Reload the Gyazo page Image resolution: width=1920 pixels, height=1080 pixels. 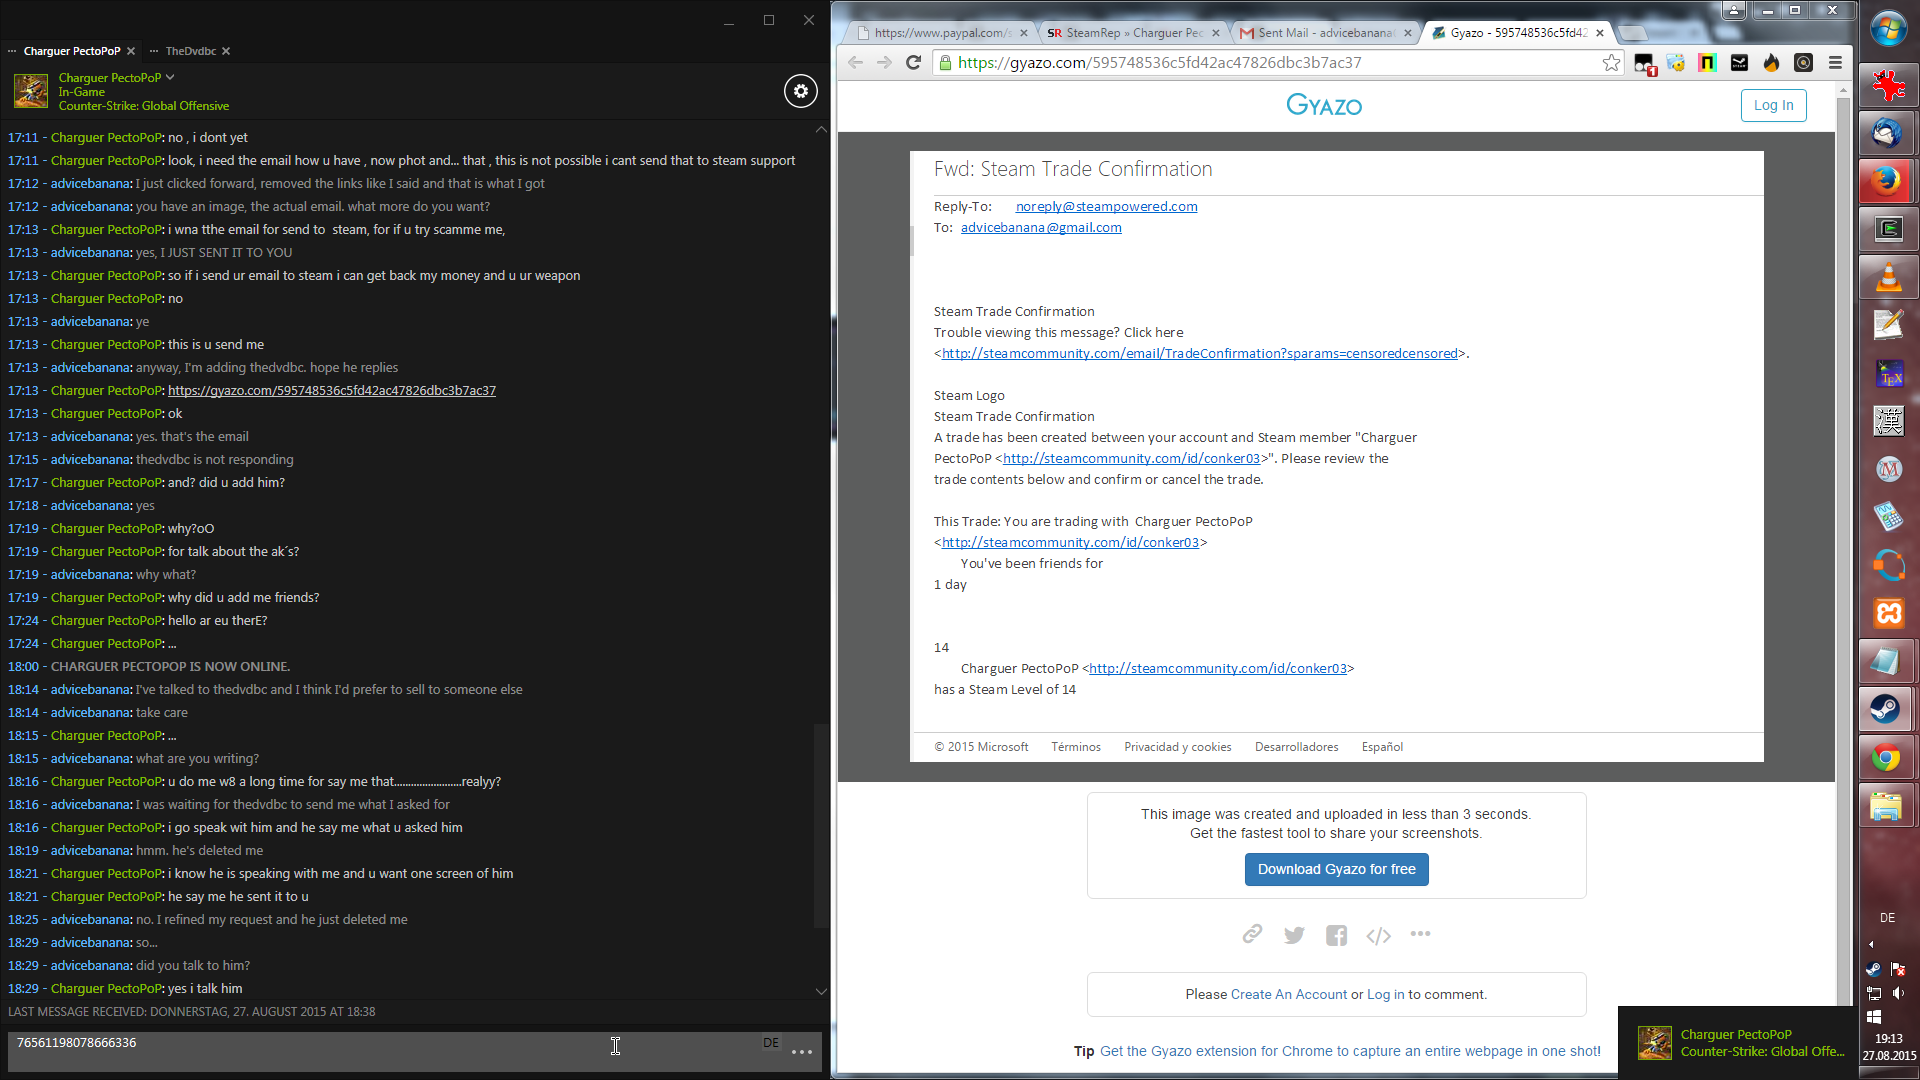click(x=913, y=63)
